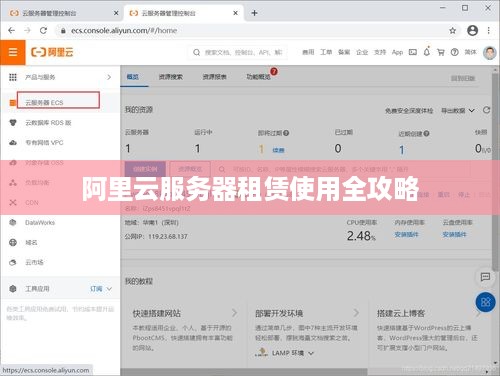Open the App top menu

[397, 52]
